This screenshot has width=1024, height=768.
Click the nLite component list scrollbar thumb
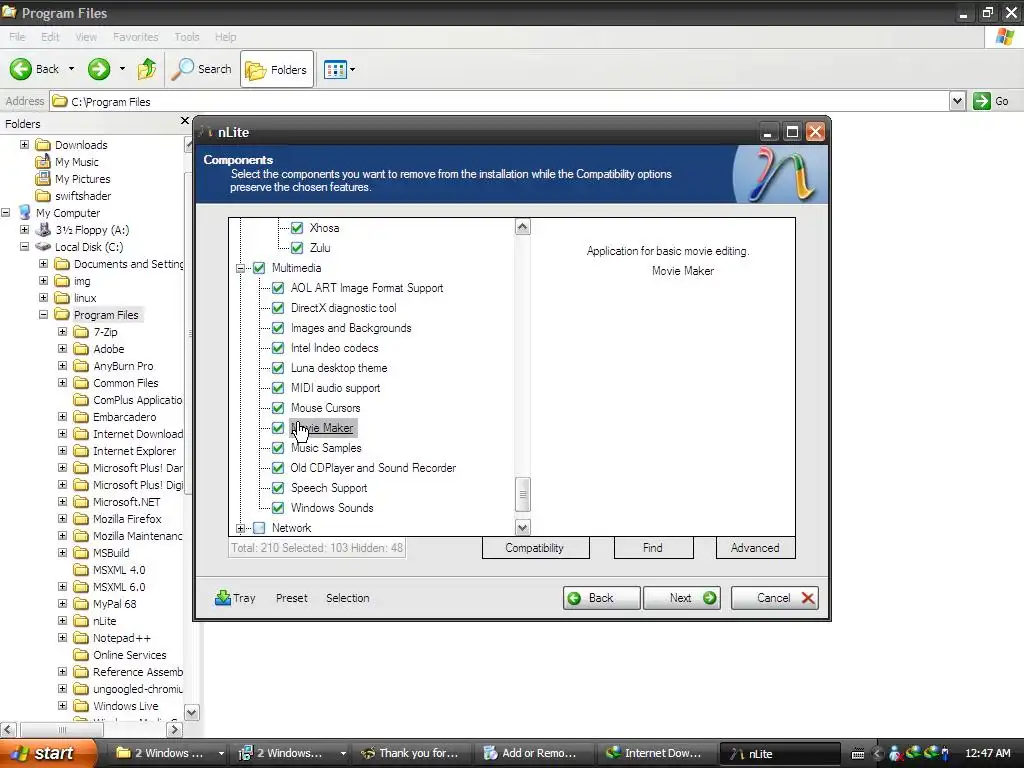pyautogui.click(x=522, y=494)
